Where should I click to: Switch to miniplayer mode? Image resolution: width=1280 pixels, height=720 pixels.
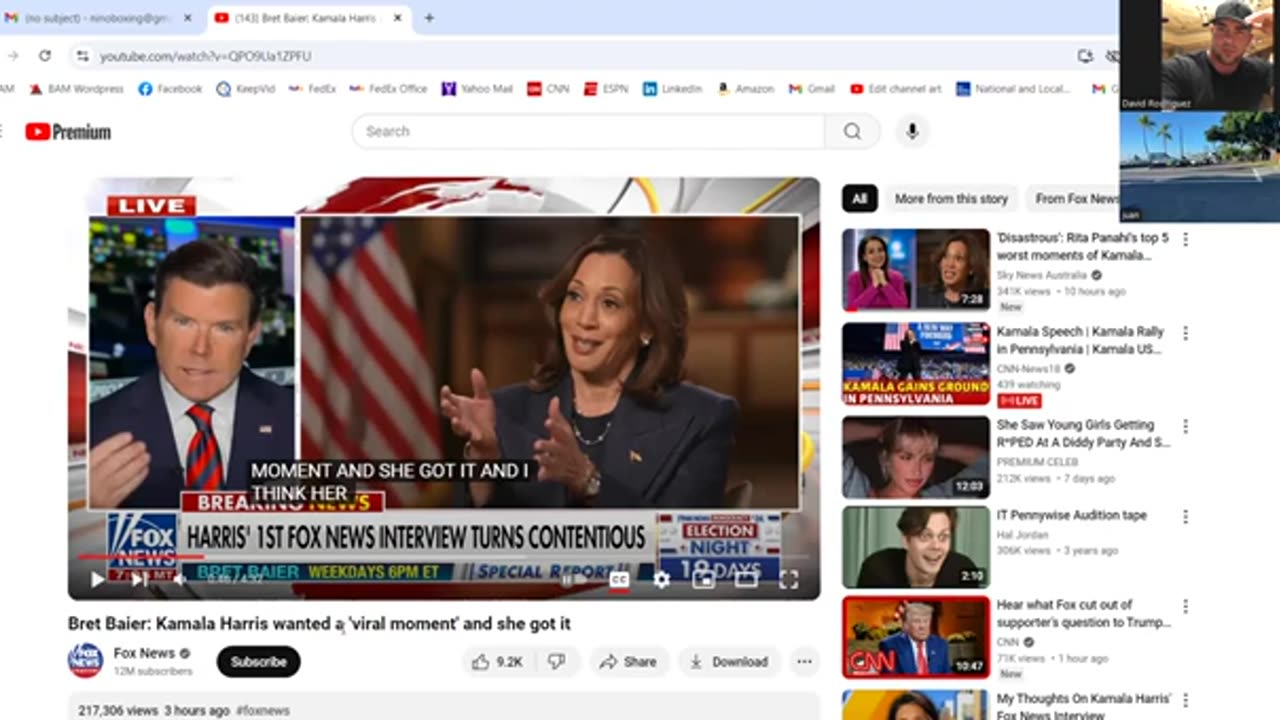[x=704, y=579]
